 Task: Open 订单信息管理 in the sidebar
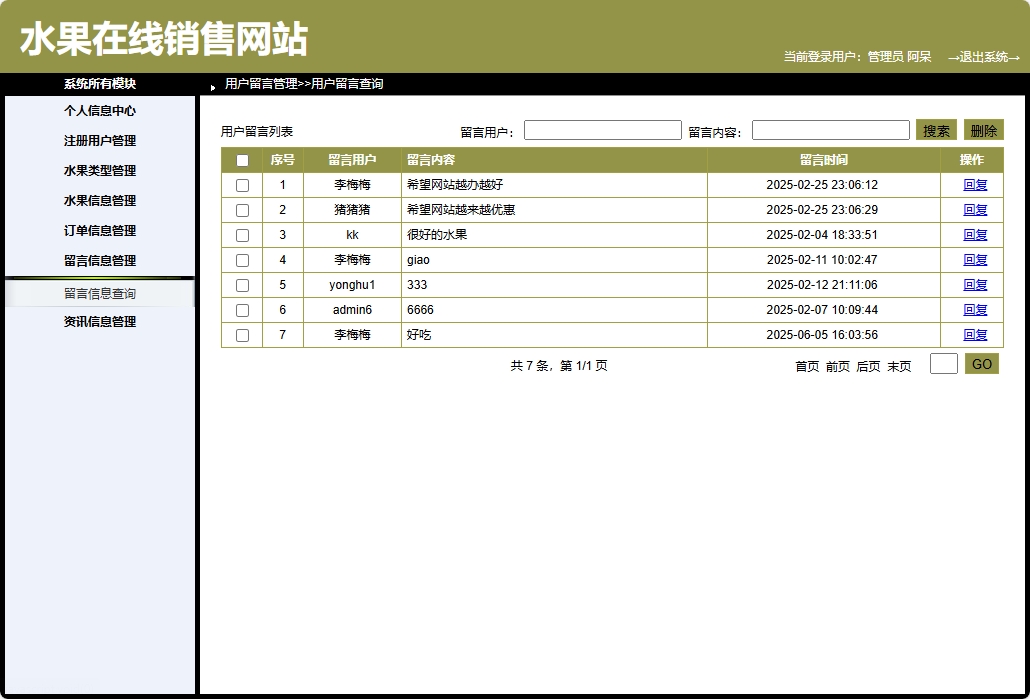click(99, 230)
